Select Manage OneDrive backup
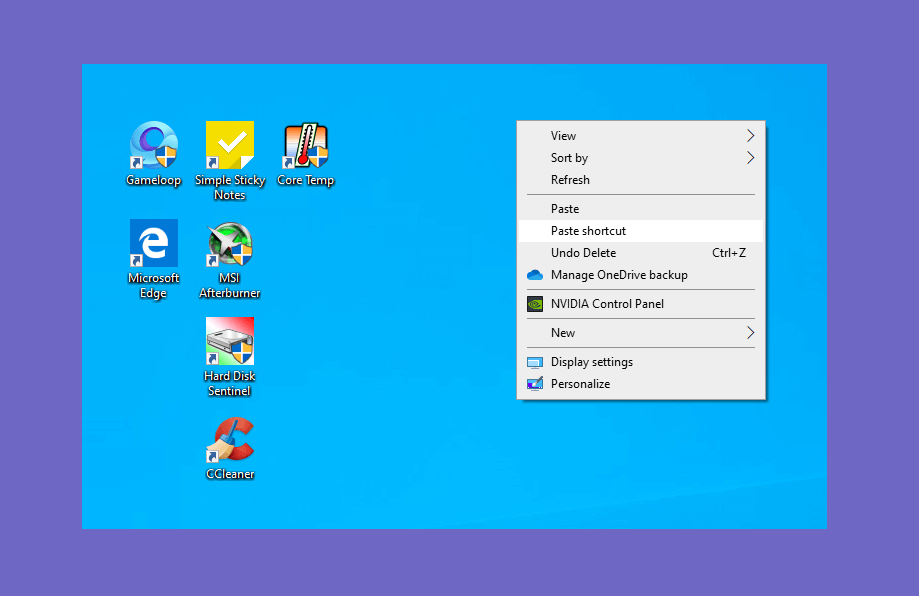The width and height of the screenshot is (919, 596). click(x=641, y=275)
